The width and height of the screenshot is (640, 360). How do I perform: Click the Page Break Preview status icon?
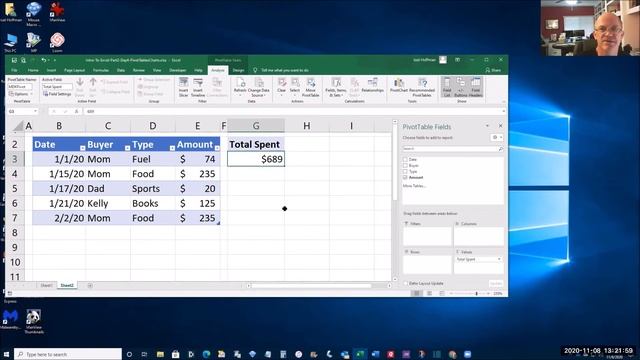tap(442, 293)
